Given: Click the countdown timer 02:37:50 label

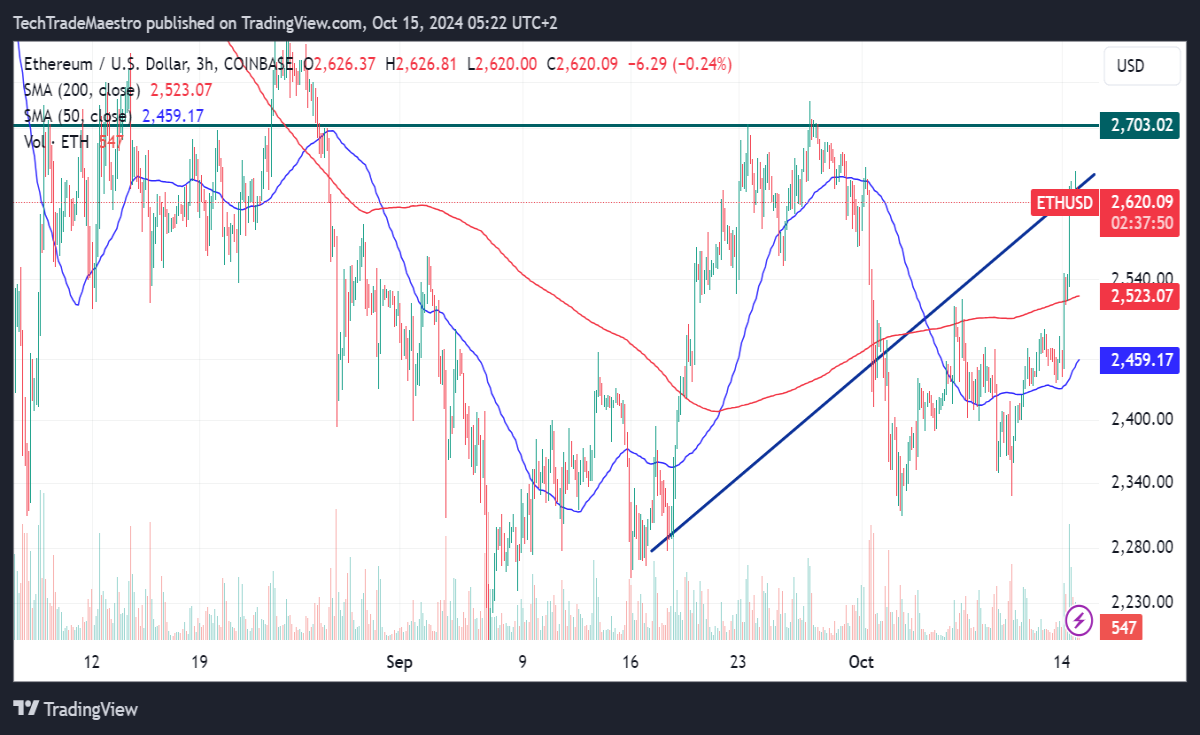Looking at the screenshot, I should click(x=1141, y=223).
